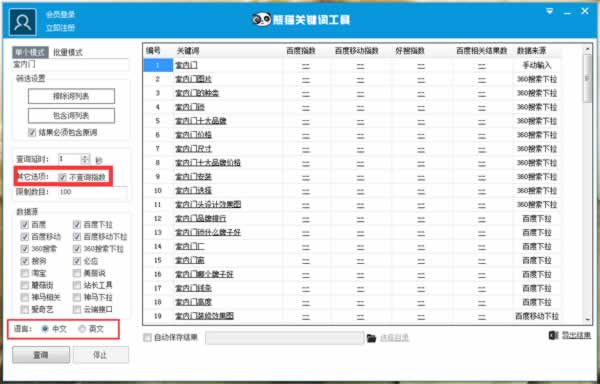
Task: Enable 神马下拉 checkbox
Action: click(77, 297)
